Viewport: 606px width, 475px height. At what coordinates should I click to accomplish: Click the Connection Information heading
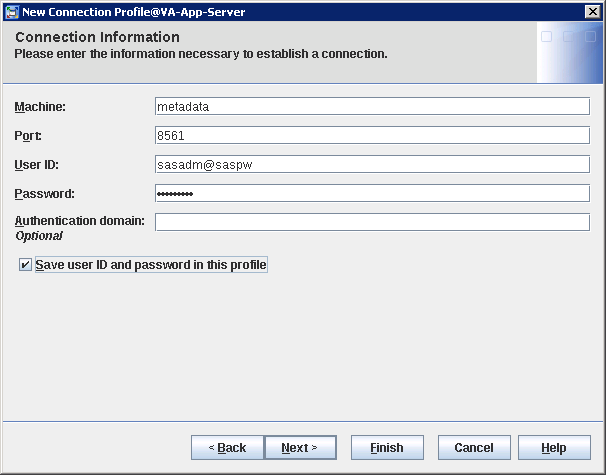point(98,37)
